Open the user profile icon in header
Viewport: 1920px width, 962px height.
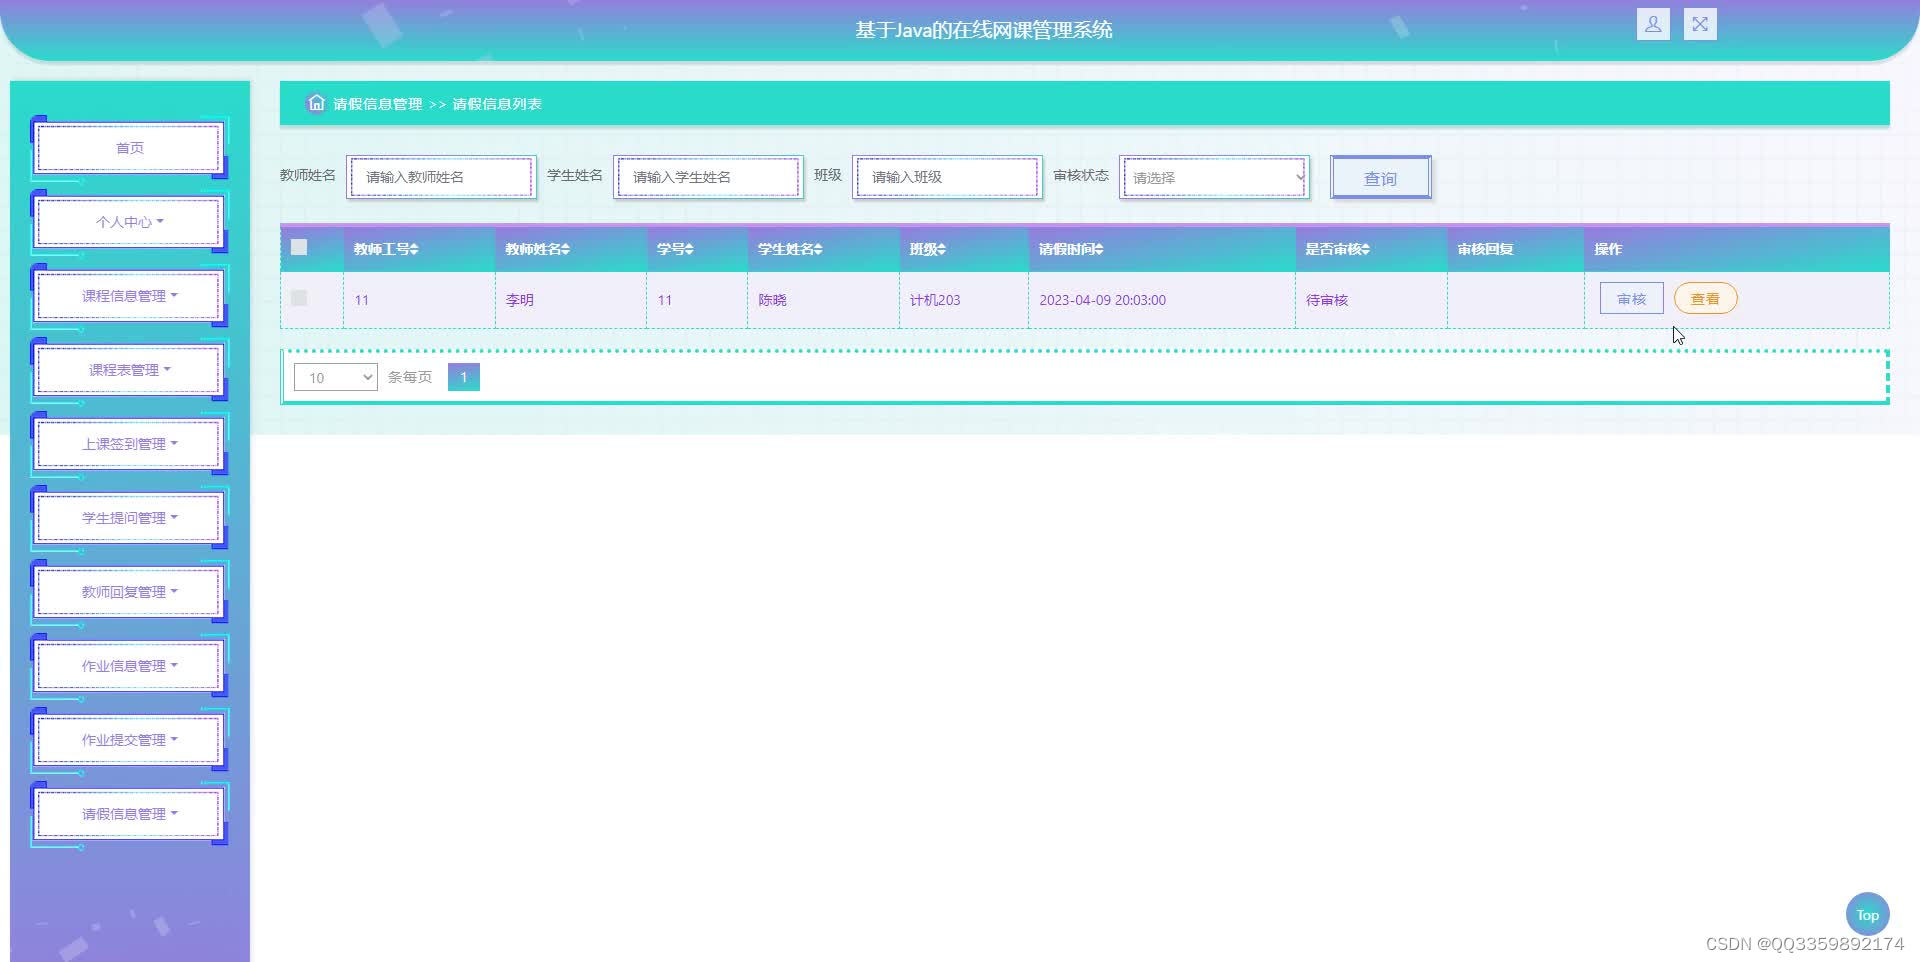1653,24
